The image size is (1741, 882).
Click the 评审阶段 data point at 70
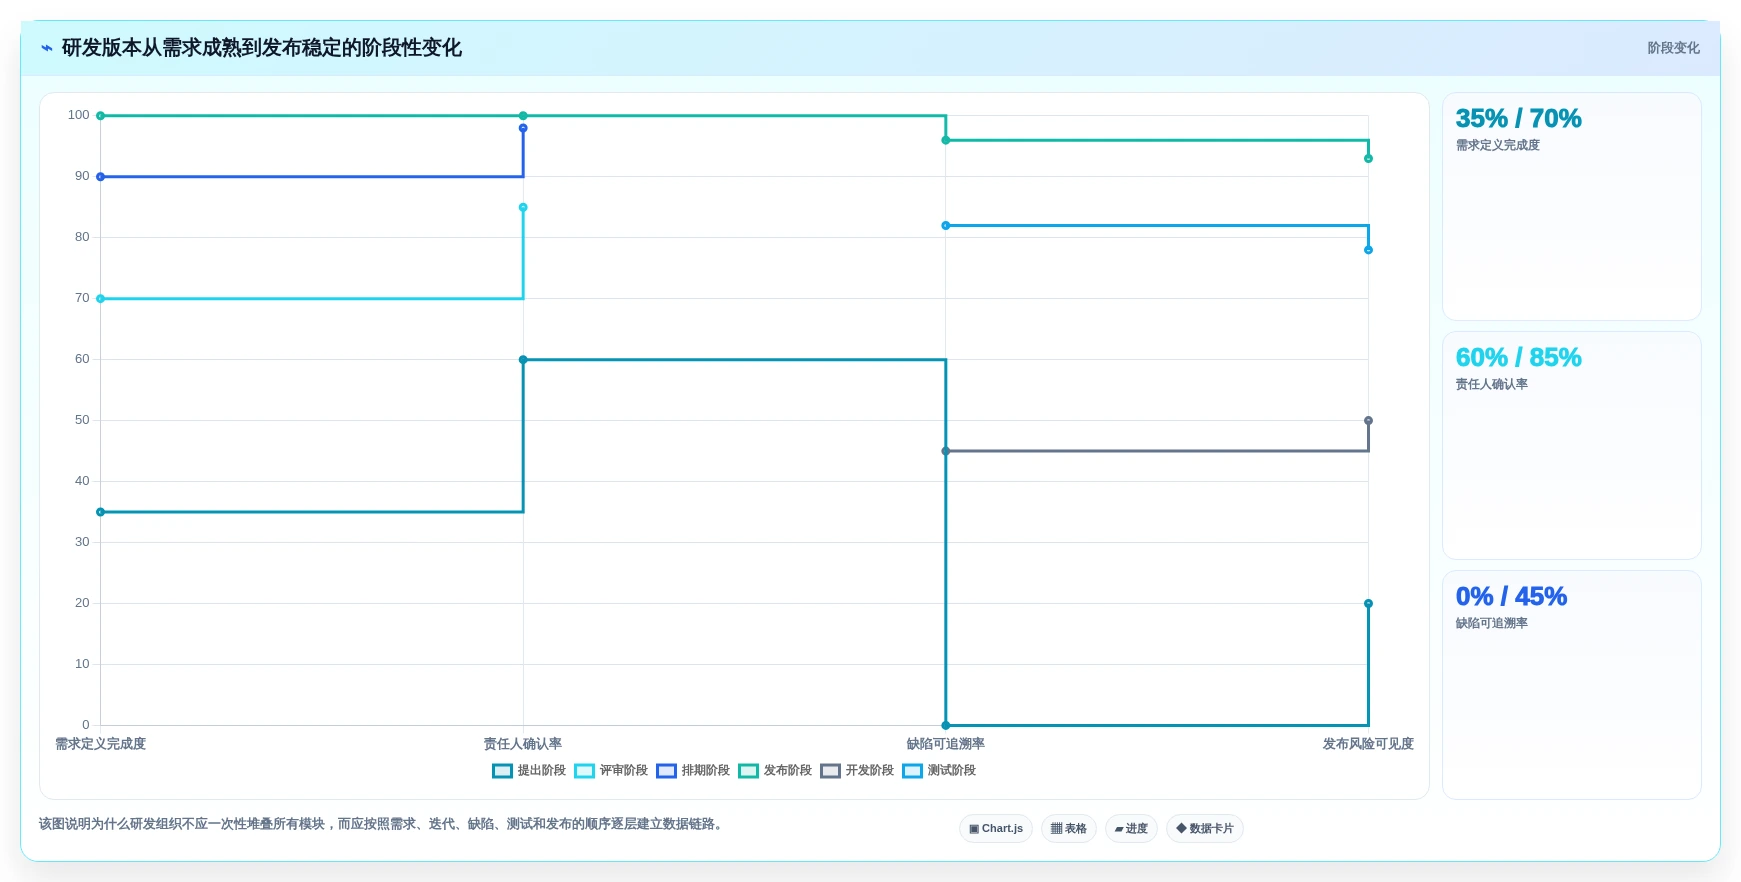pyautogui.click(x=100, y=299)
